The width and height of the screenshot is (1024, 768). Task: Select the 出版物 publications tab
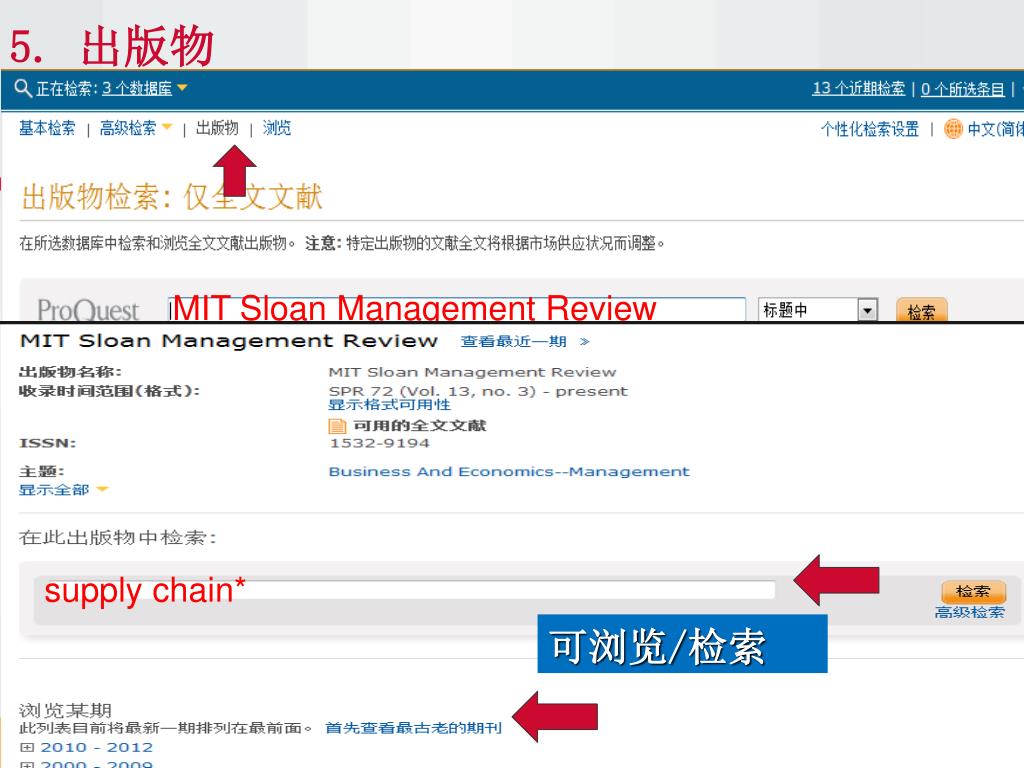pos(217,128)
